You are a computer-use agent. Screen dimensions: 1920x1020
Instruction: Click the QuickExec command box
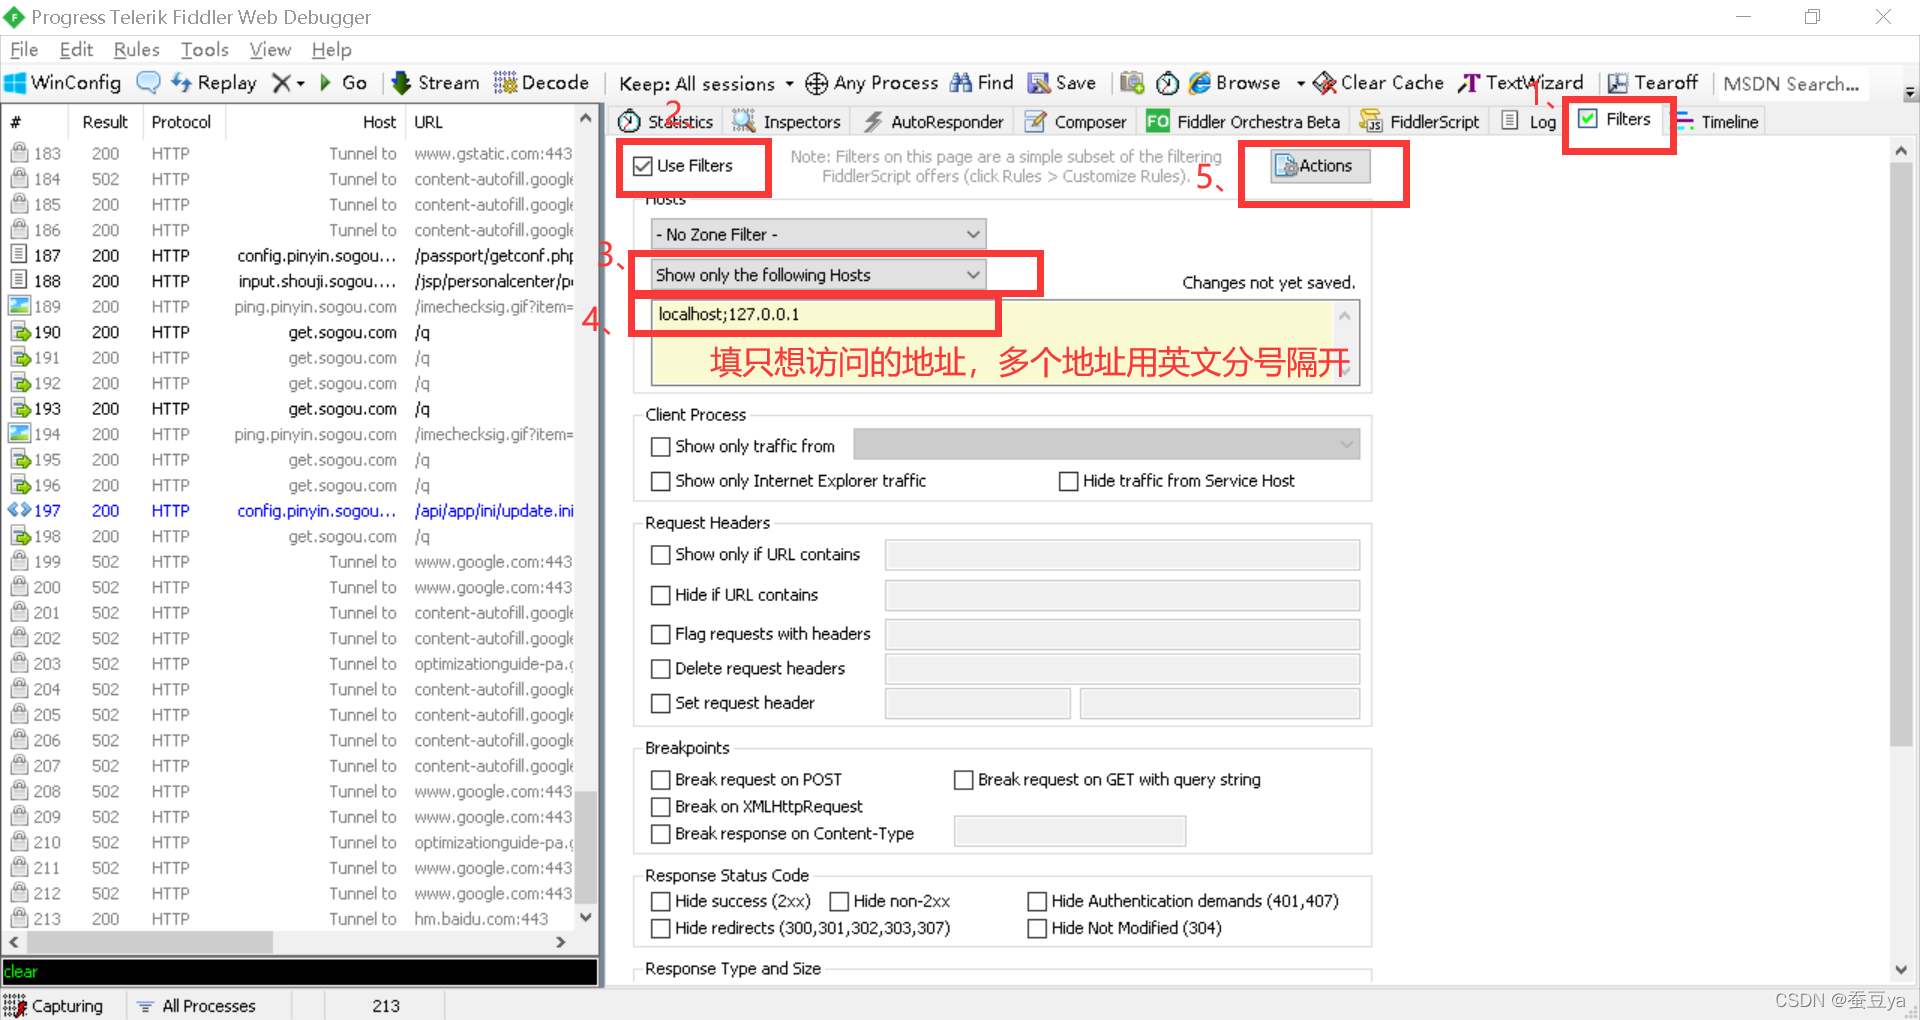pyautogui.click(x=300, y=972)
